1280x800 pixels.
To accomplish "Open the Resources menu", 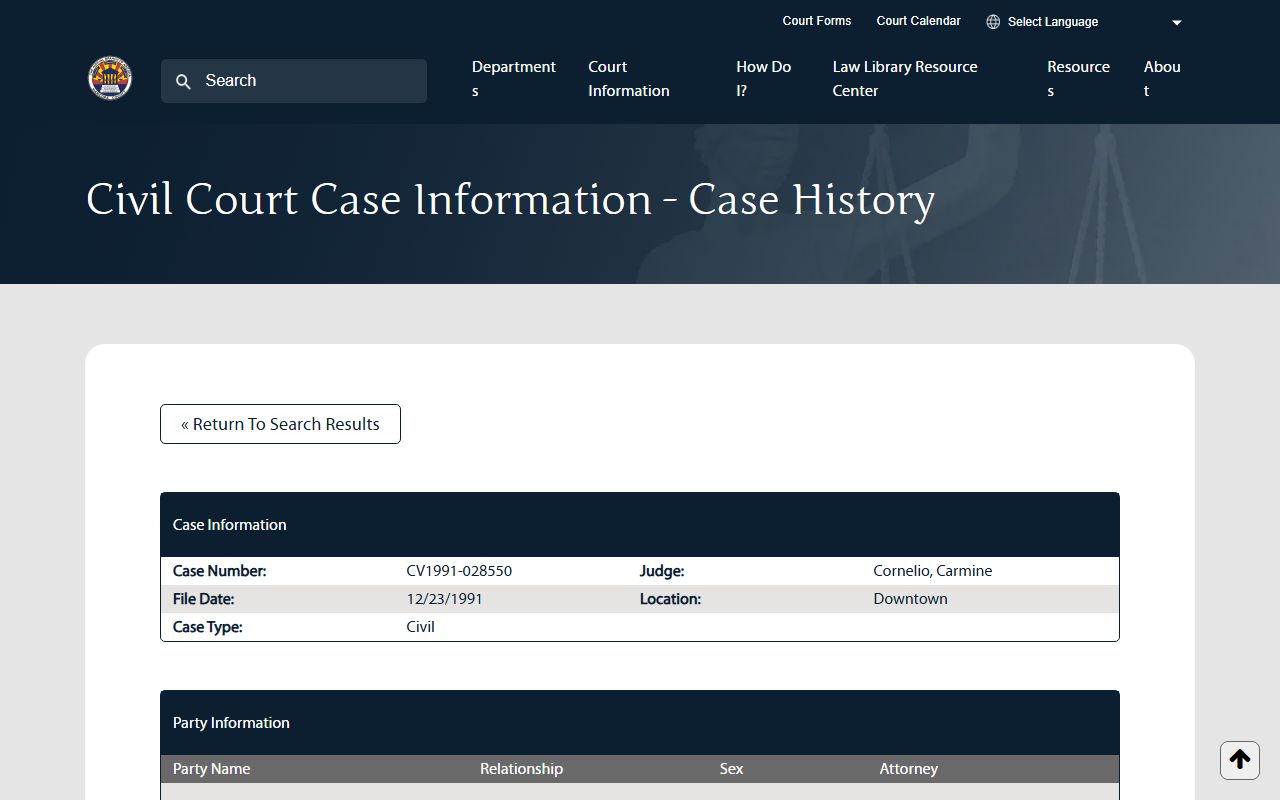I will pyautogui.click(x=1078, y=79).
